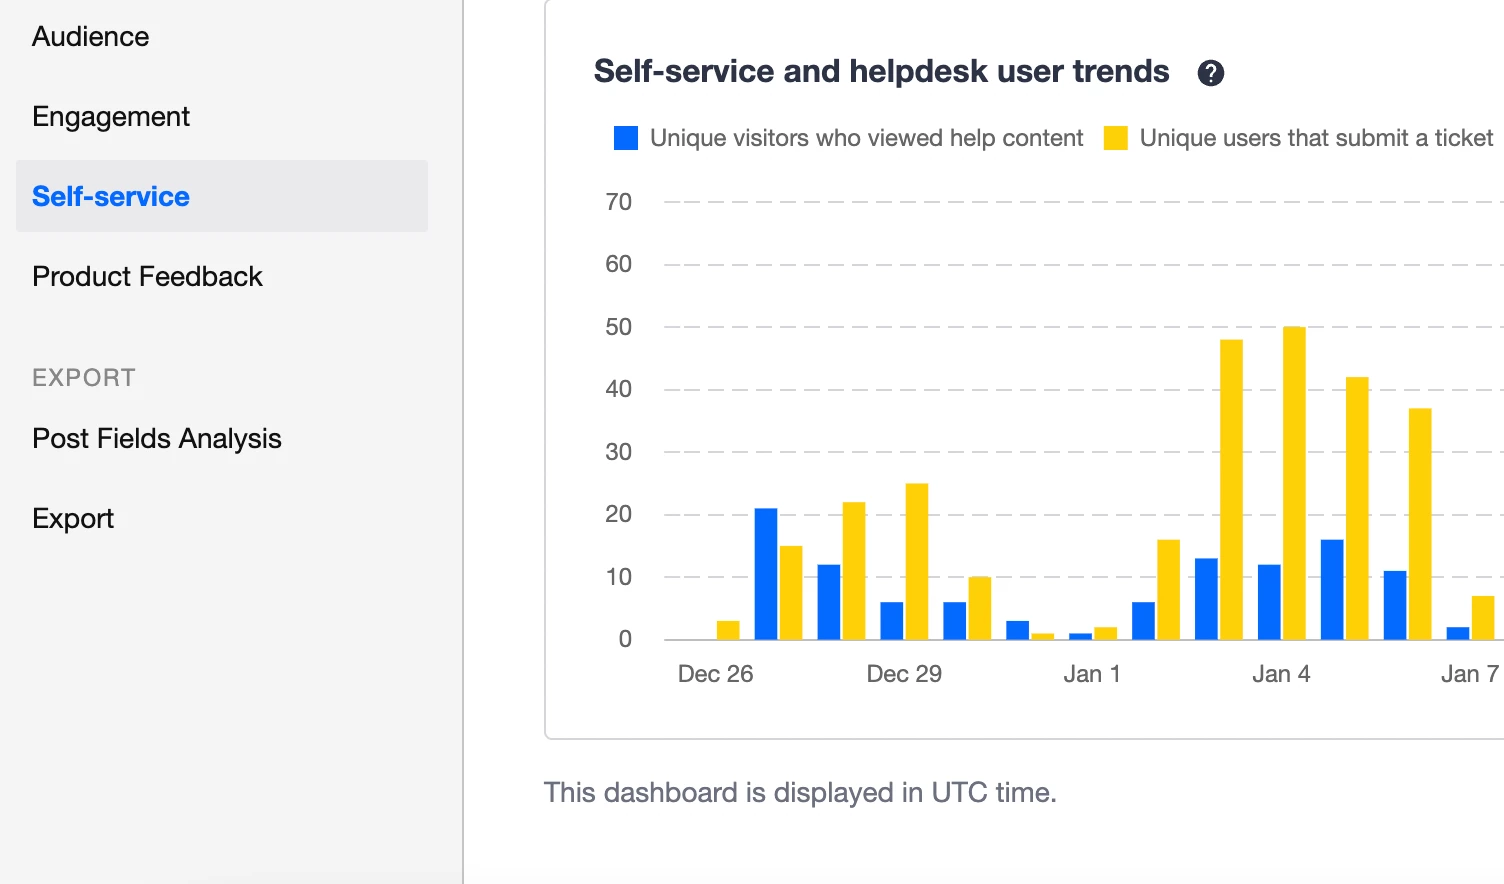Go to the Engagement section

pyautogui.click(x=111, y=117)
